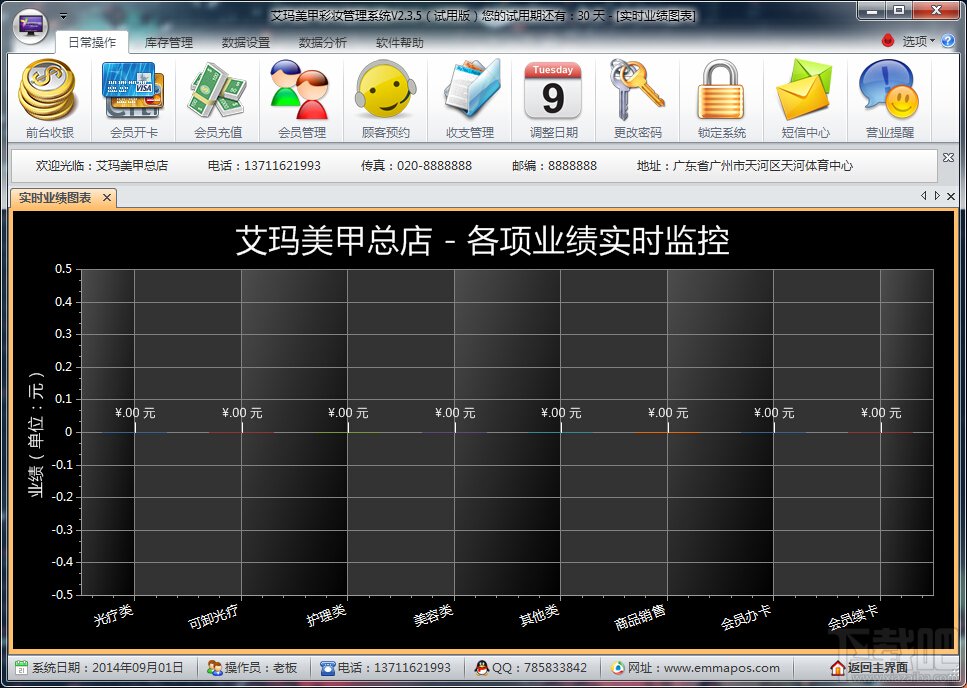Screen dimensions: 967x688
Task: Click the telephone status bar icon
Action: (x=327, y=668)
